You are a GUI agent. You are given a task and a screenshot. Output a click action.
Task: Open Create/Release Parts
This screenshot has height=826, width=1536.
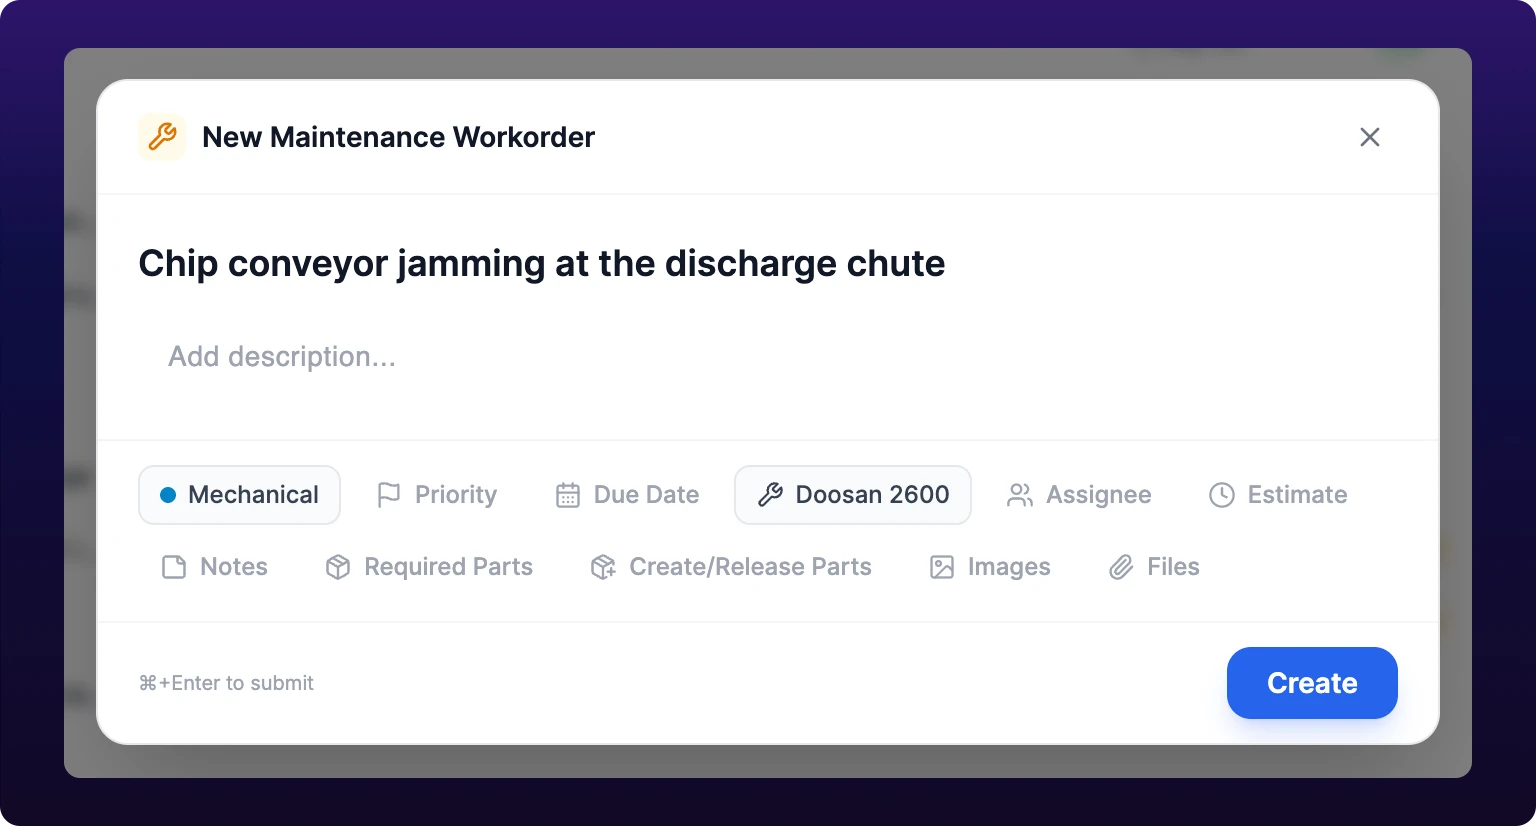[x=731, y=567]
